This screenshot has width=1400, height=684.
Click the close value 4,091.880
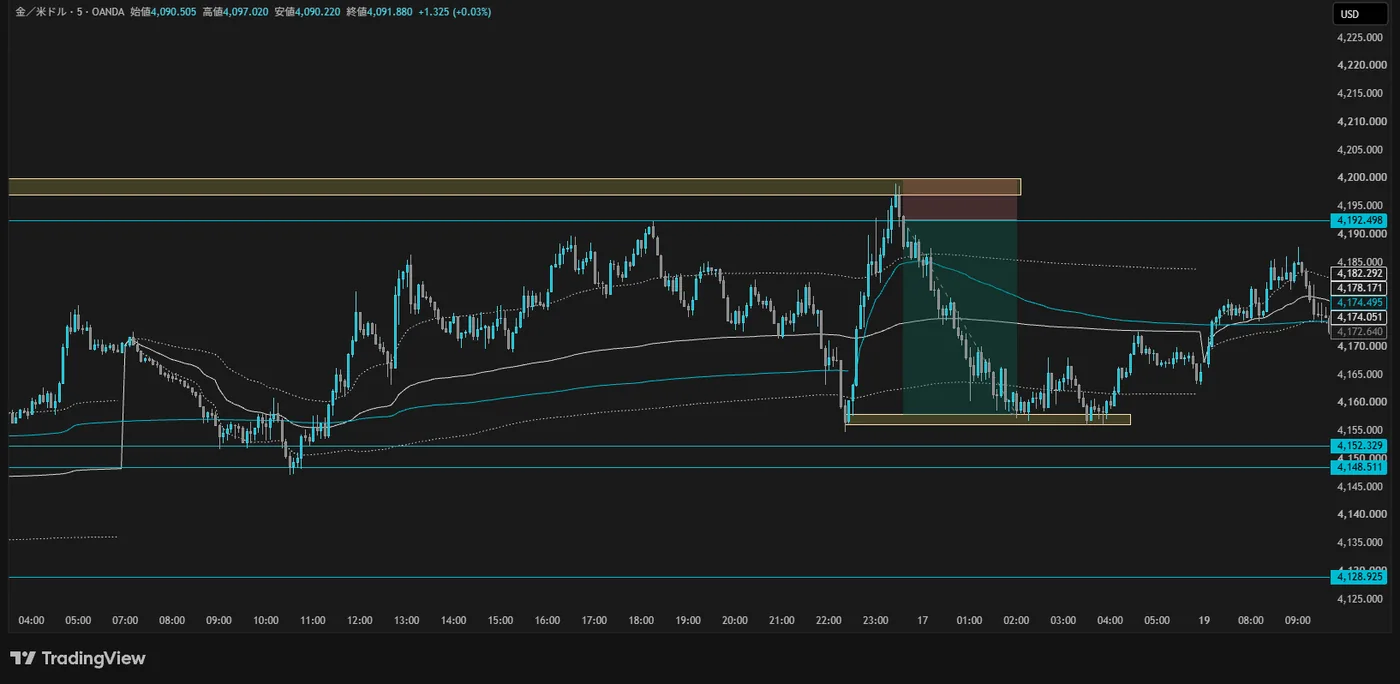click(389, 12)
